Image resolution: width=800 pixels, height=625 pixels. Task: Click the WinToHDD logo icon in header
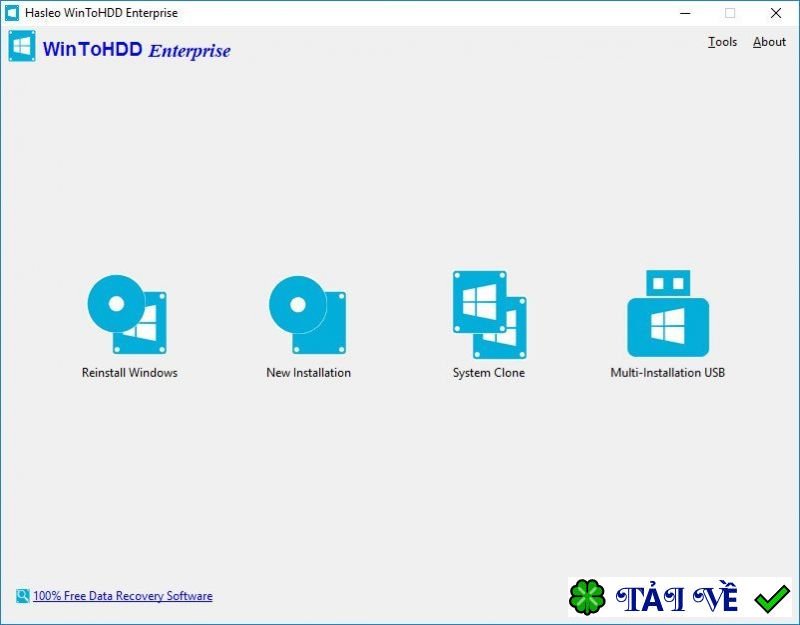[22, 46]
